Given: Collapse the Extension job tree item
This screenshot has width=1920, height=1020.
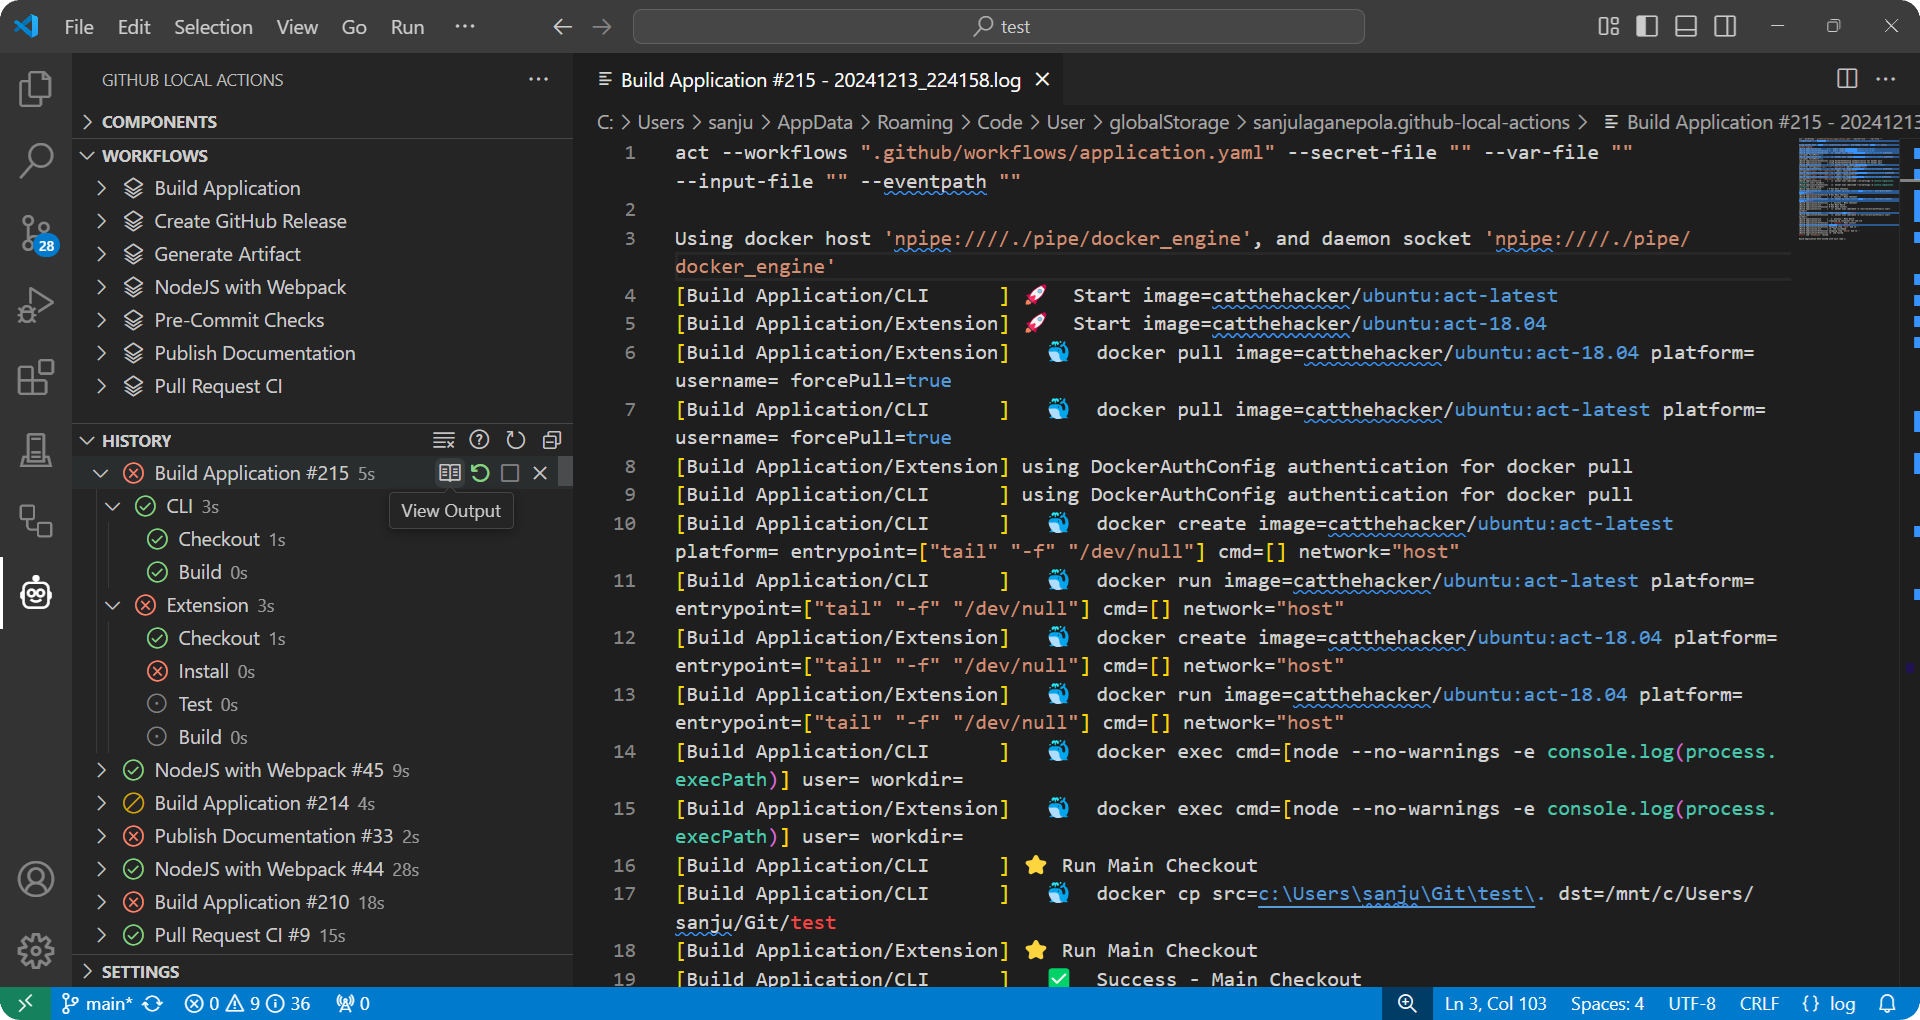Looking at the screenshot, I should click(x=113, y=605).
